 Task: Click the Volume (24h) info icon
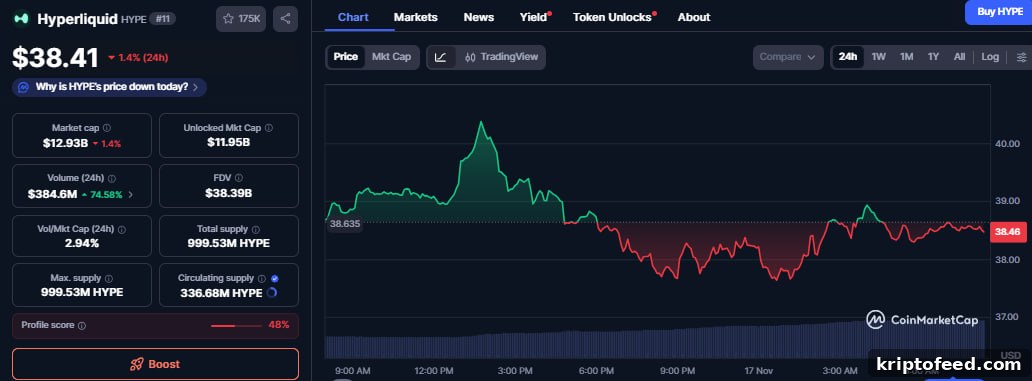point(112,178)
